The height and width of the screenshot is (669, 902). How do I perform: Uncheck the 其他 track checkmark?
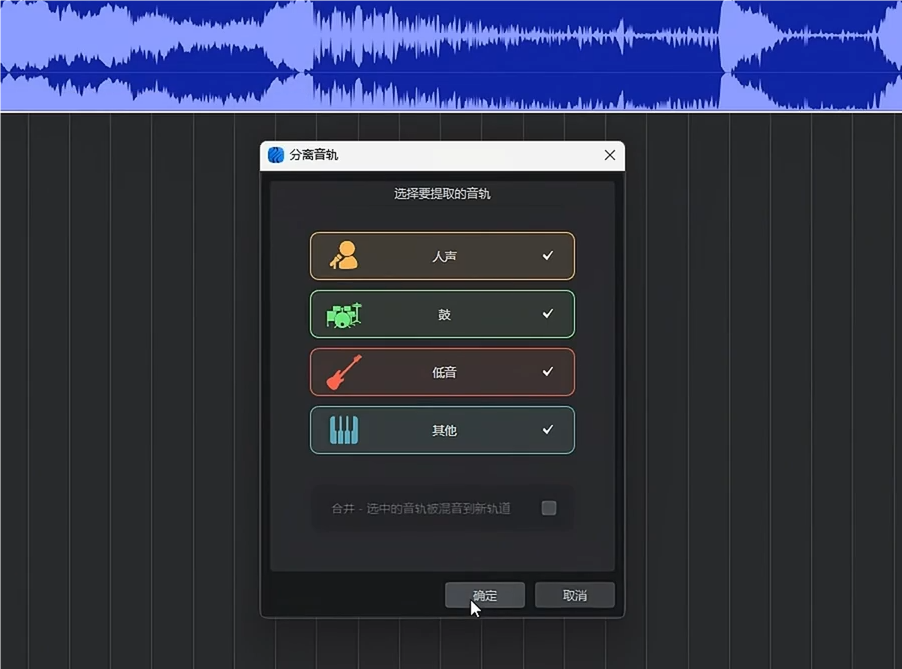click(x=547, y=430)
